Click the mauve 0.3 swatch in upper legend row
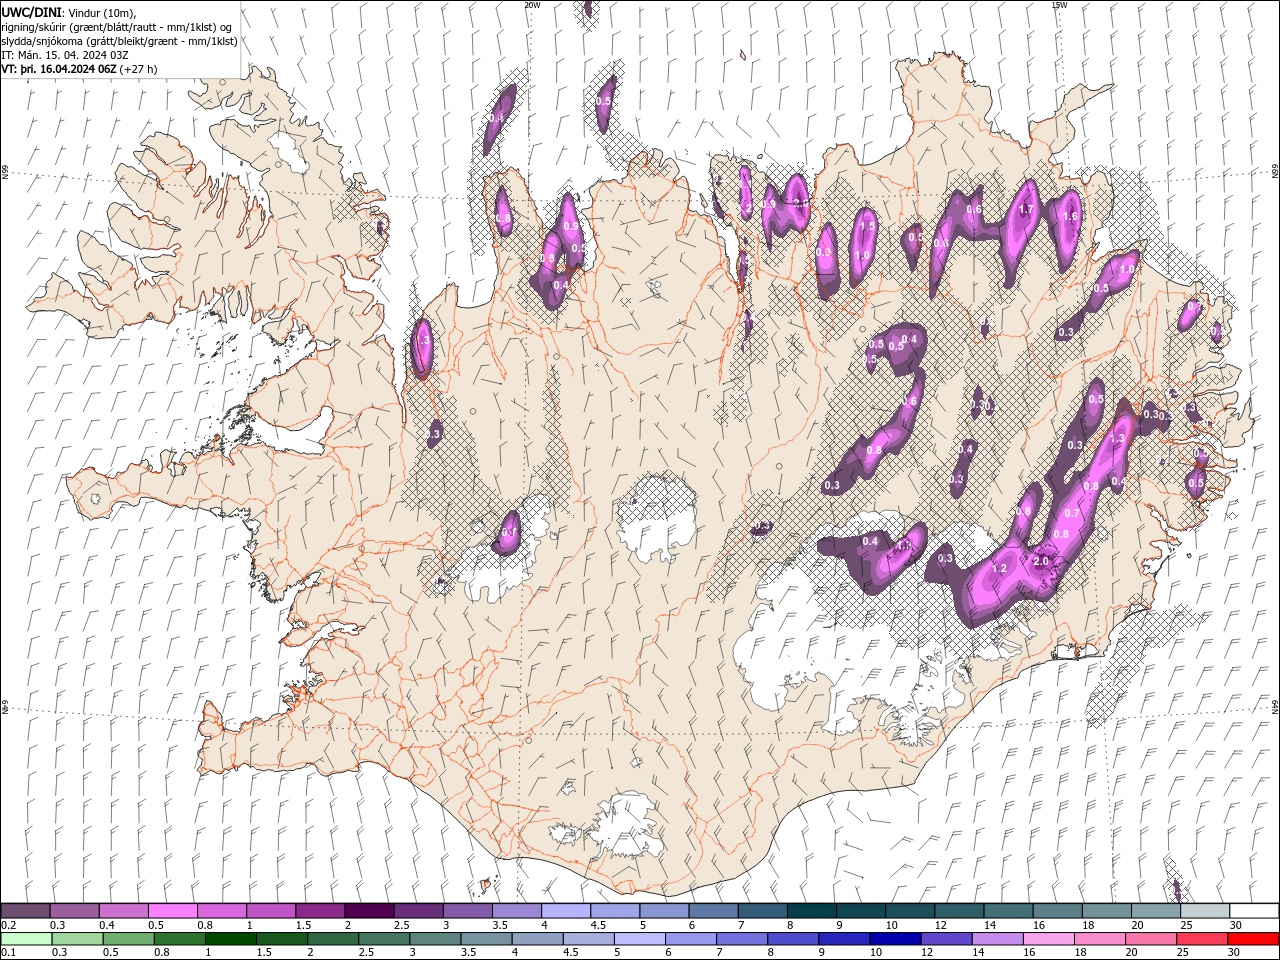Image resolution: width=1280 pixels, height=960 pixels. (74, 911)
